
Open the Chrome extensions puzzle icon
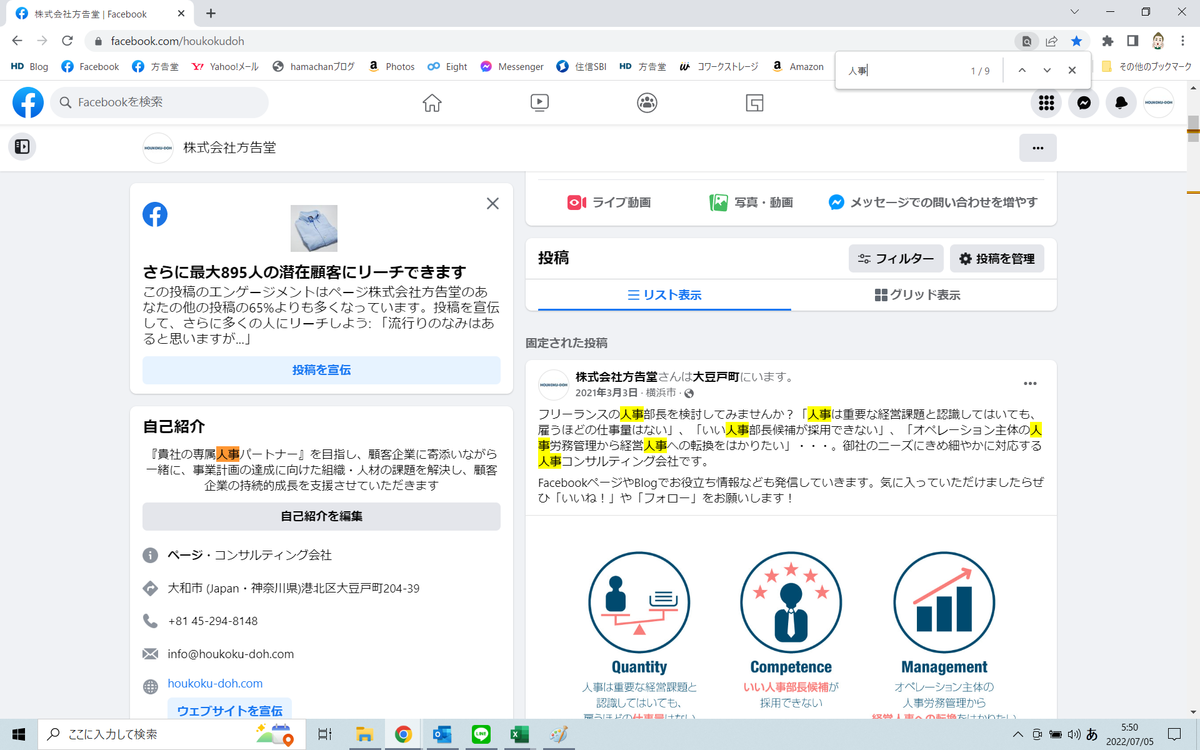click(x=1107, y=41)
